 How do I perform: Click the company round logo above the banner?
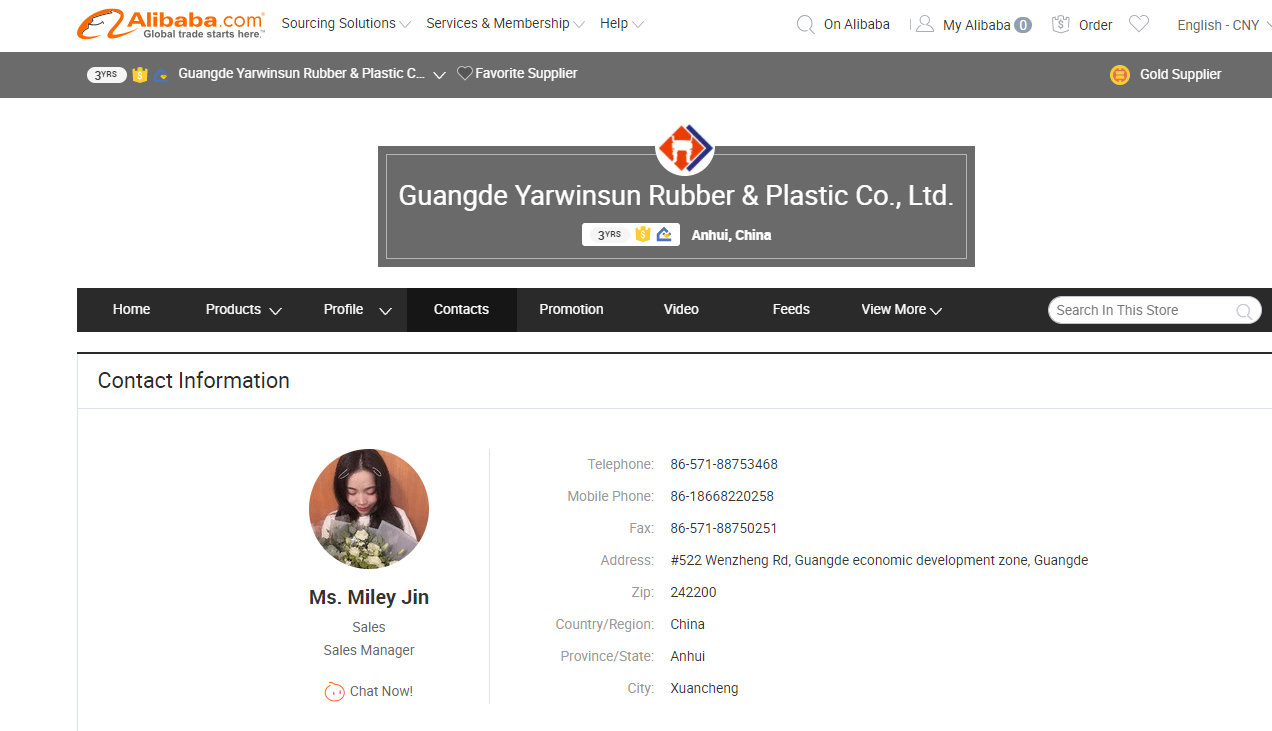pyautogui.click(x=684, y=148)
